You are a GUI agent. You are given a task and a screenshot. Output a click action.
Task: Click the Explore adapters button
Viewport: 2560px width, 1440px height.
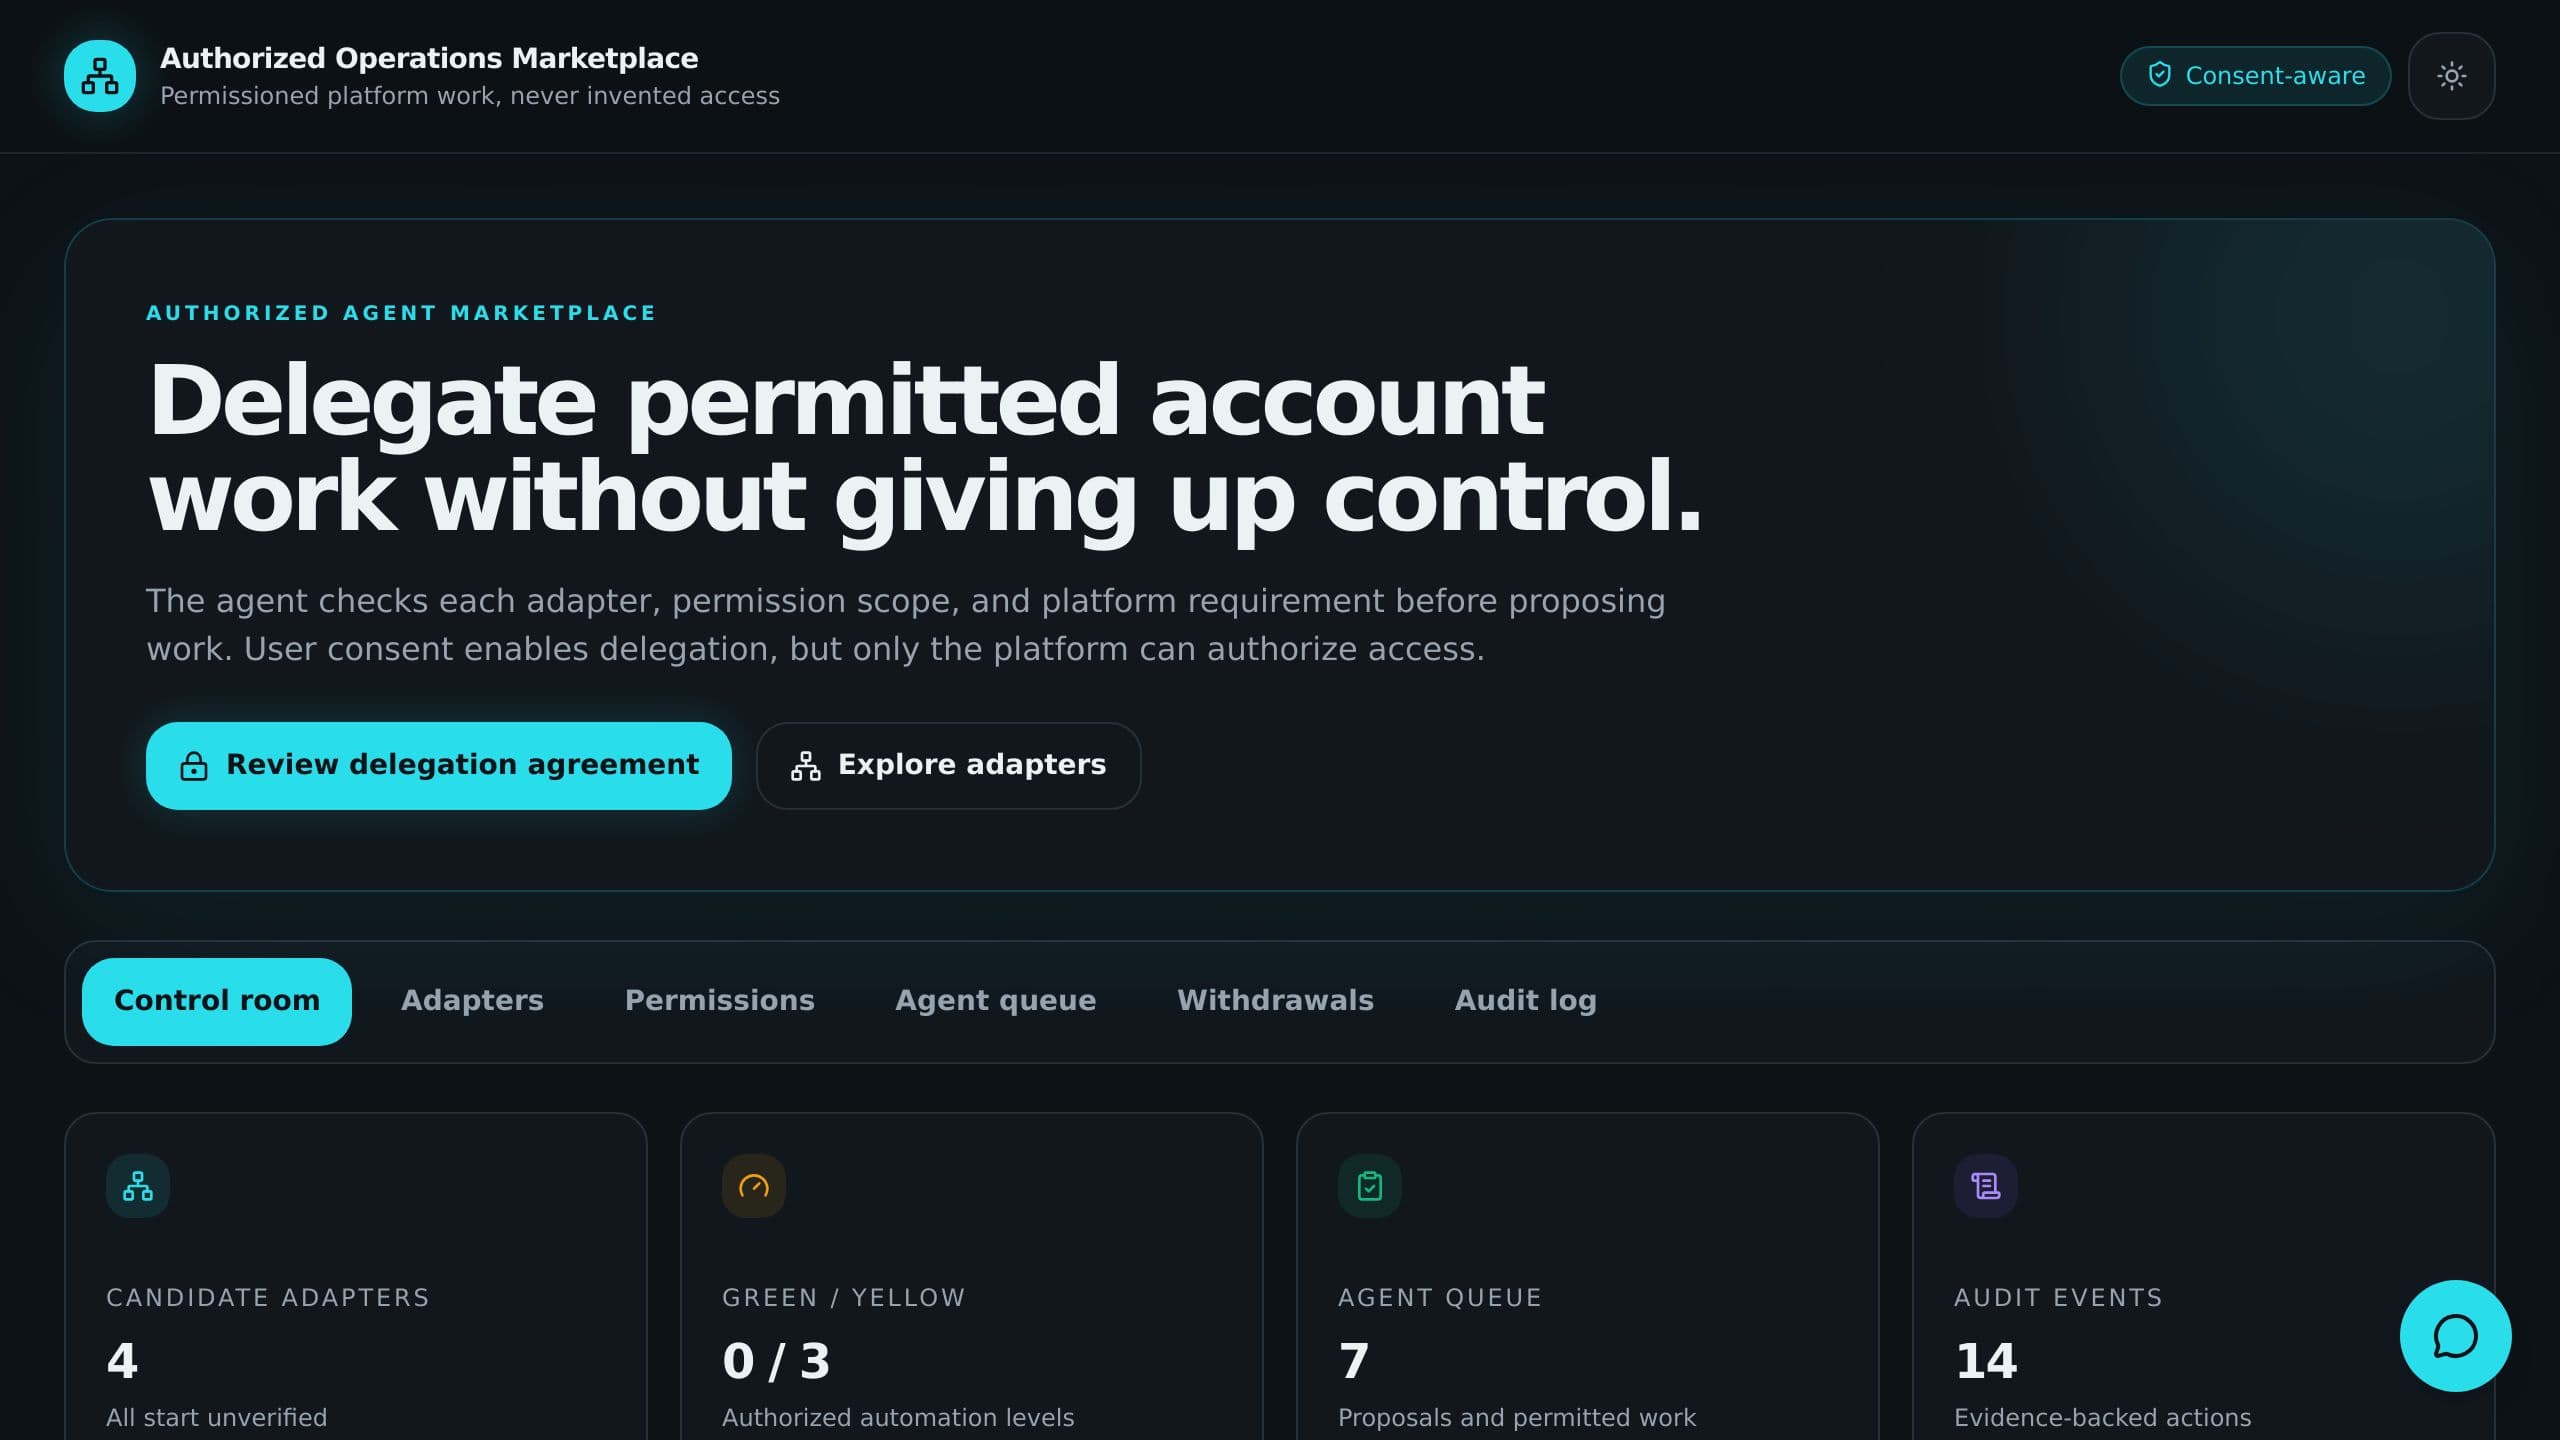point(948,766)
